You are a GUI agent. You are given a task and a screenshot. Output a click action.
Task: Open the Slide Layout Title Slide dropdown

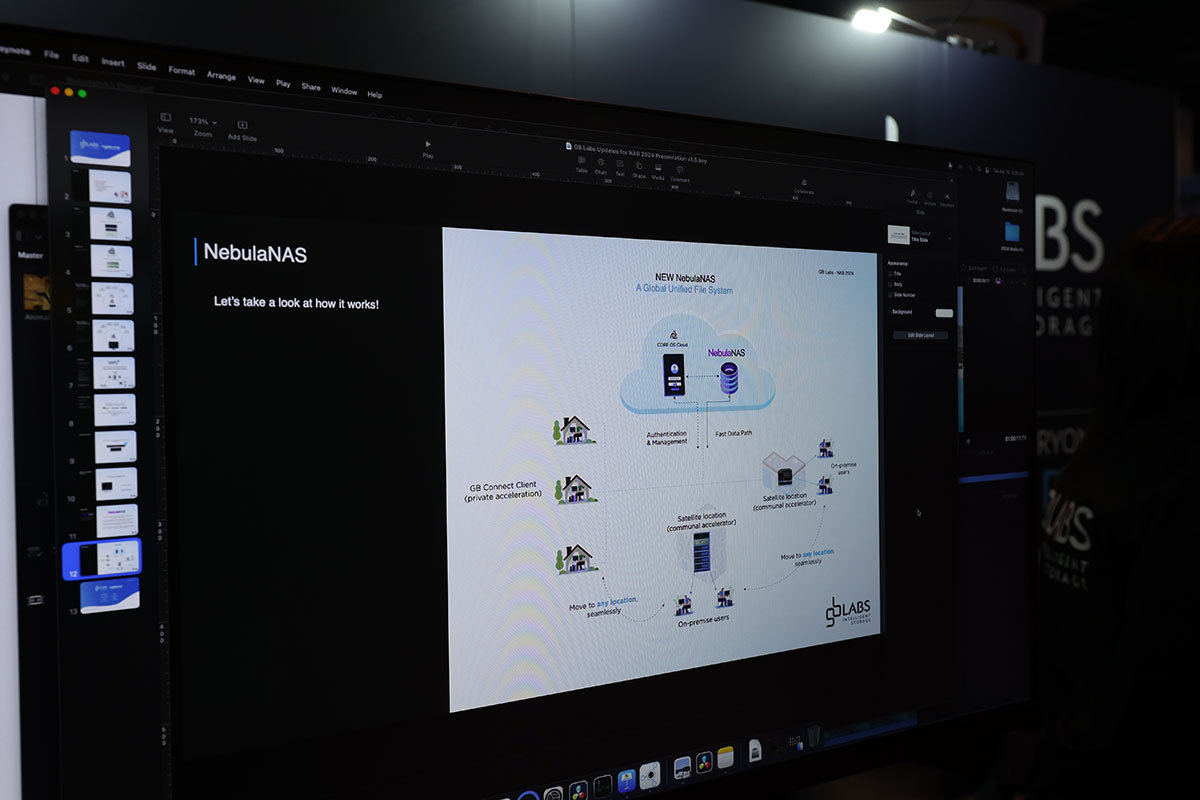point(918,236)
